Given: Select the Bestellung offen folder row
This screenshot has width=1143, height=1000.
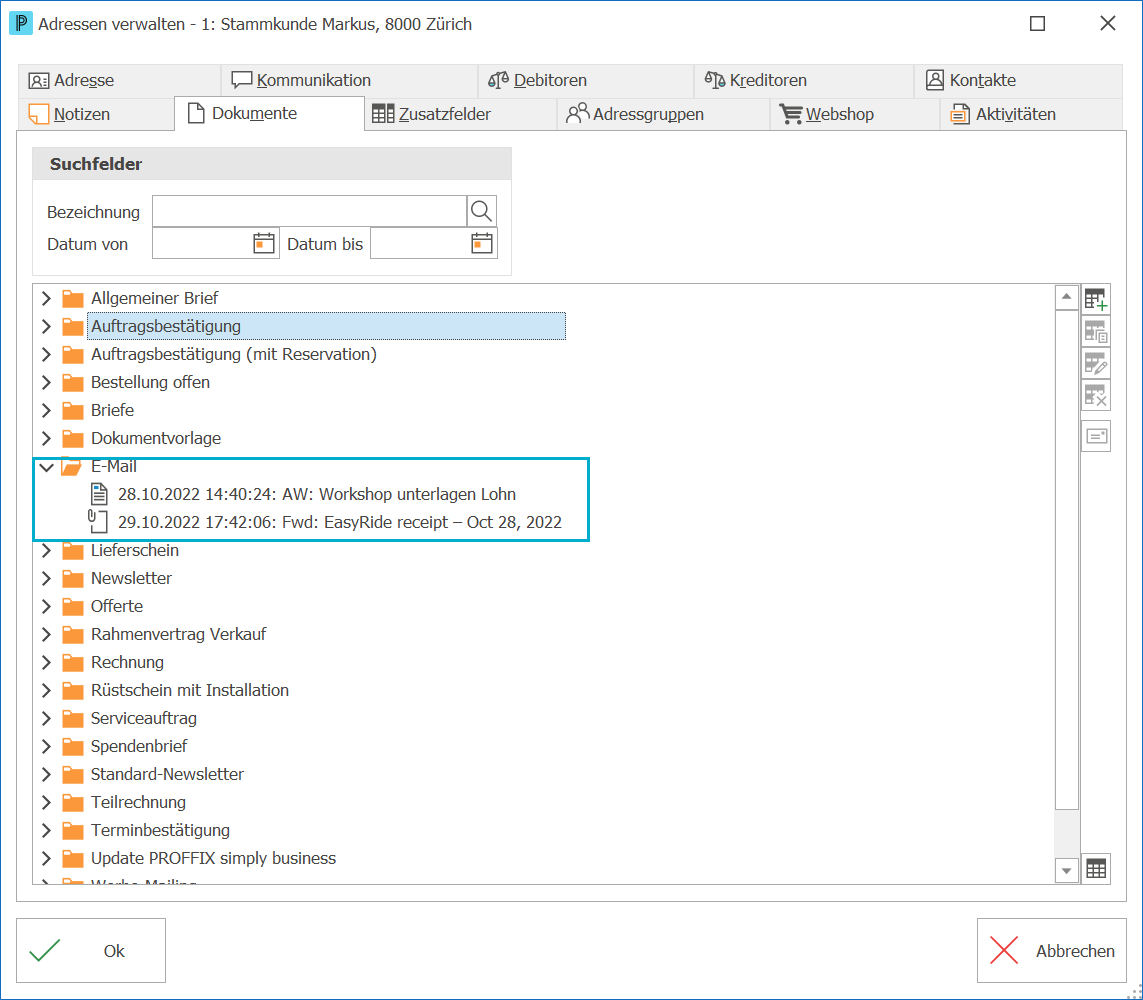Looking at the screenshot, I should point(150,382).
